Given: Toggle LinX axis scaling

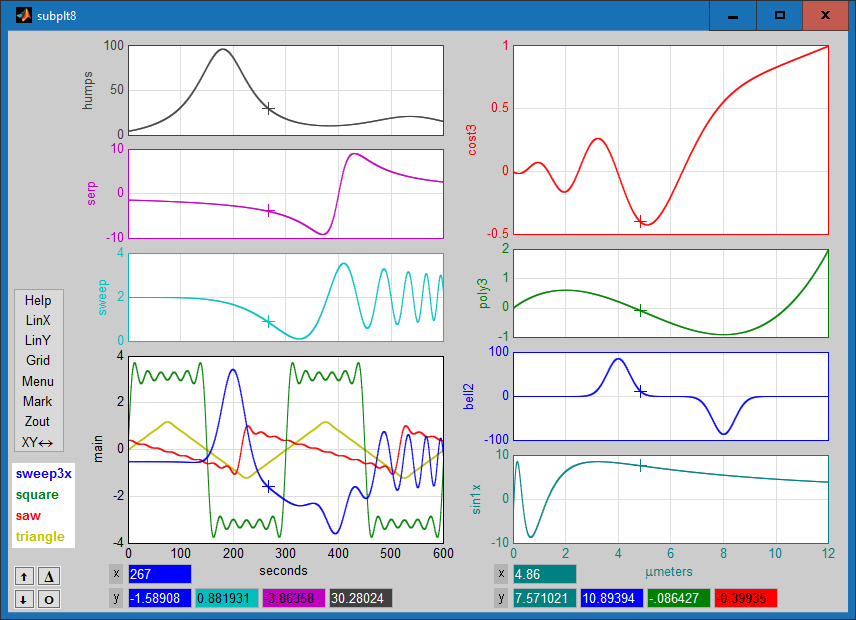Looking at the screenshot, I should 38,320.
